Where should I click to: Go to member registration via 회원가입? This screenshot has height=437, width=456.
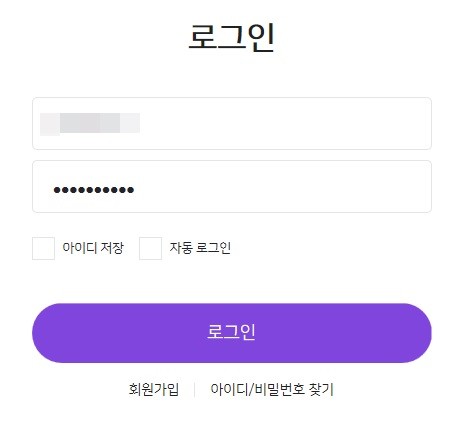154,389
